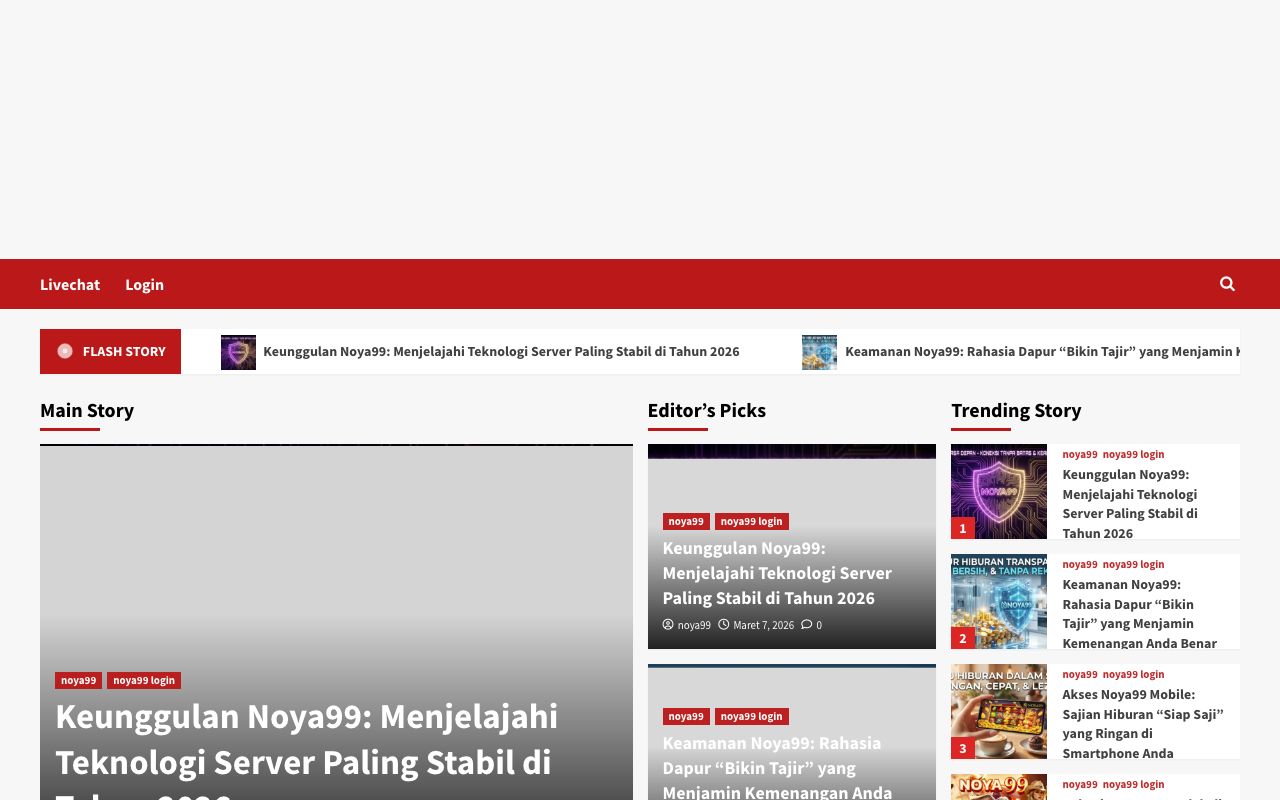Click the Keunggulan Noya99 headline in Flash Story ticker
Screen dimensions: 1280x800
(501, 351)
